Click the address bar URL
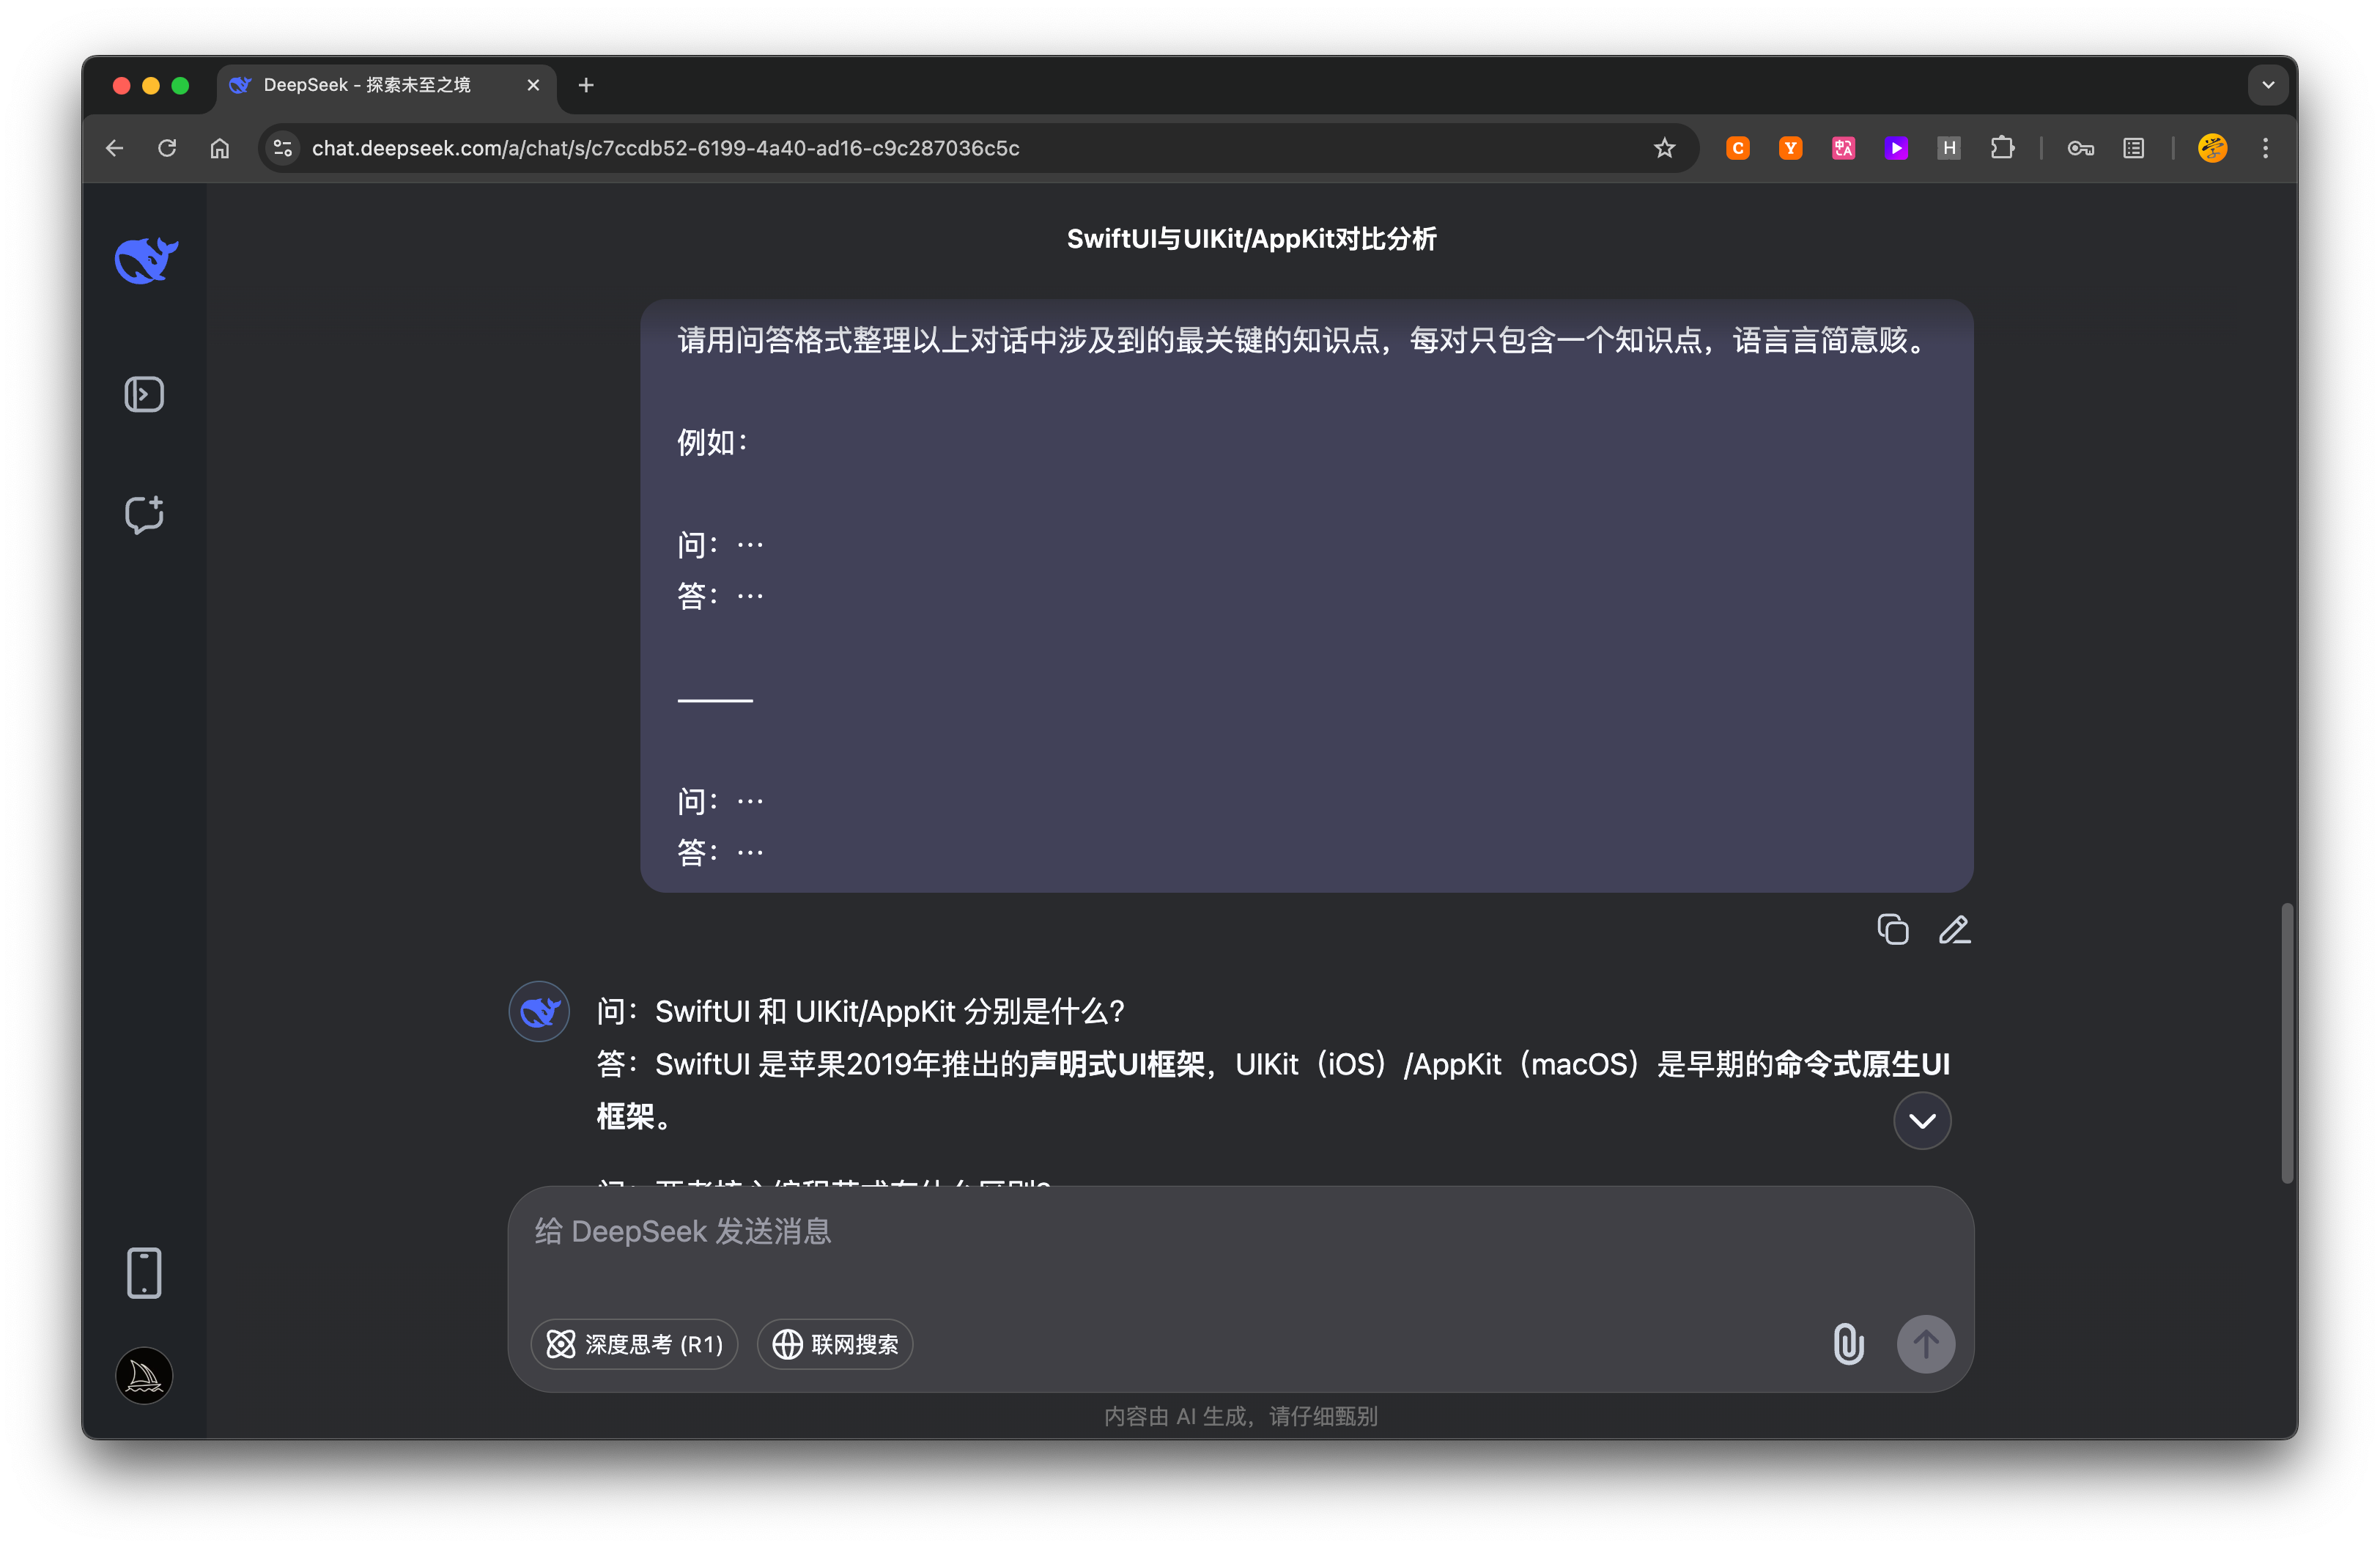 tap(665, 148)
